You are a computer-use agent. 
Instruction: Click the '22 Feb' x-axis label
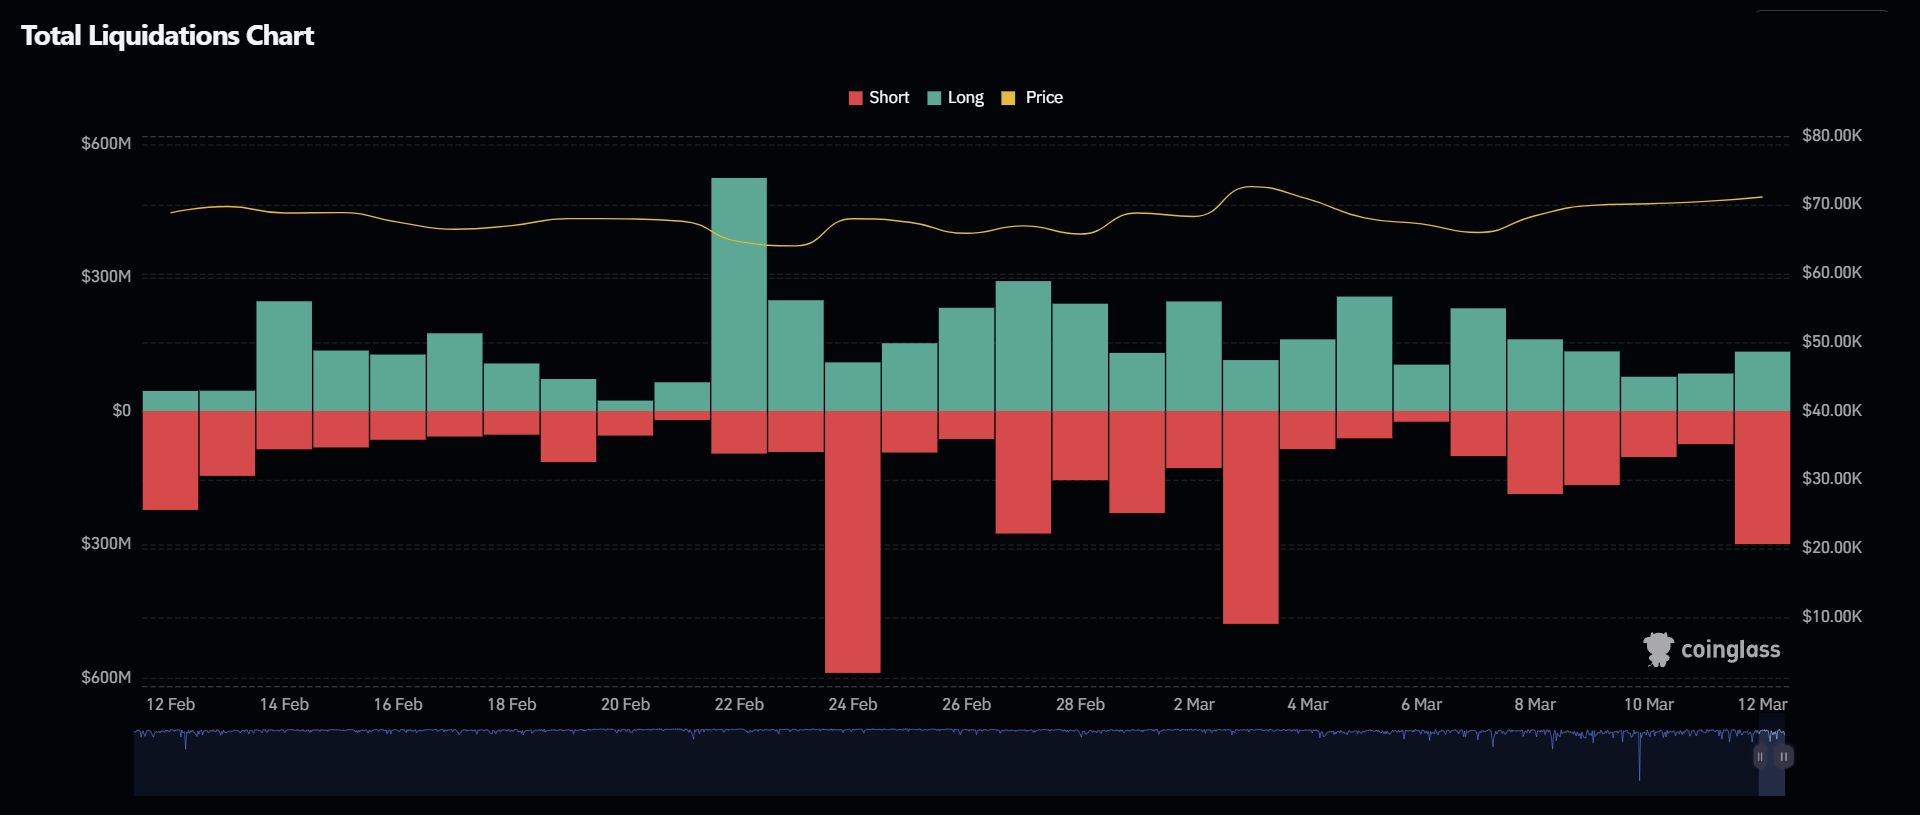pyautogui.click(x=739, y=704)
